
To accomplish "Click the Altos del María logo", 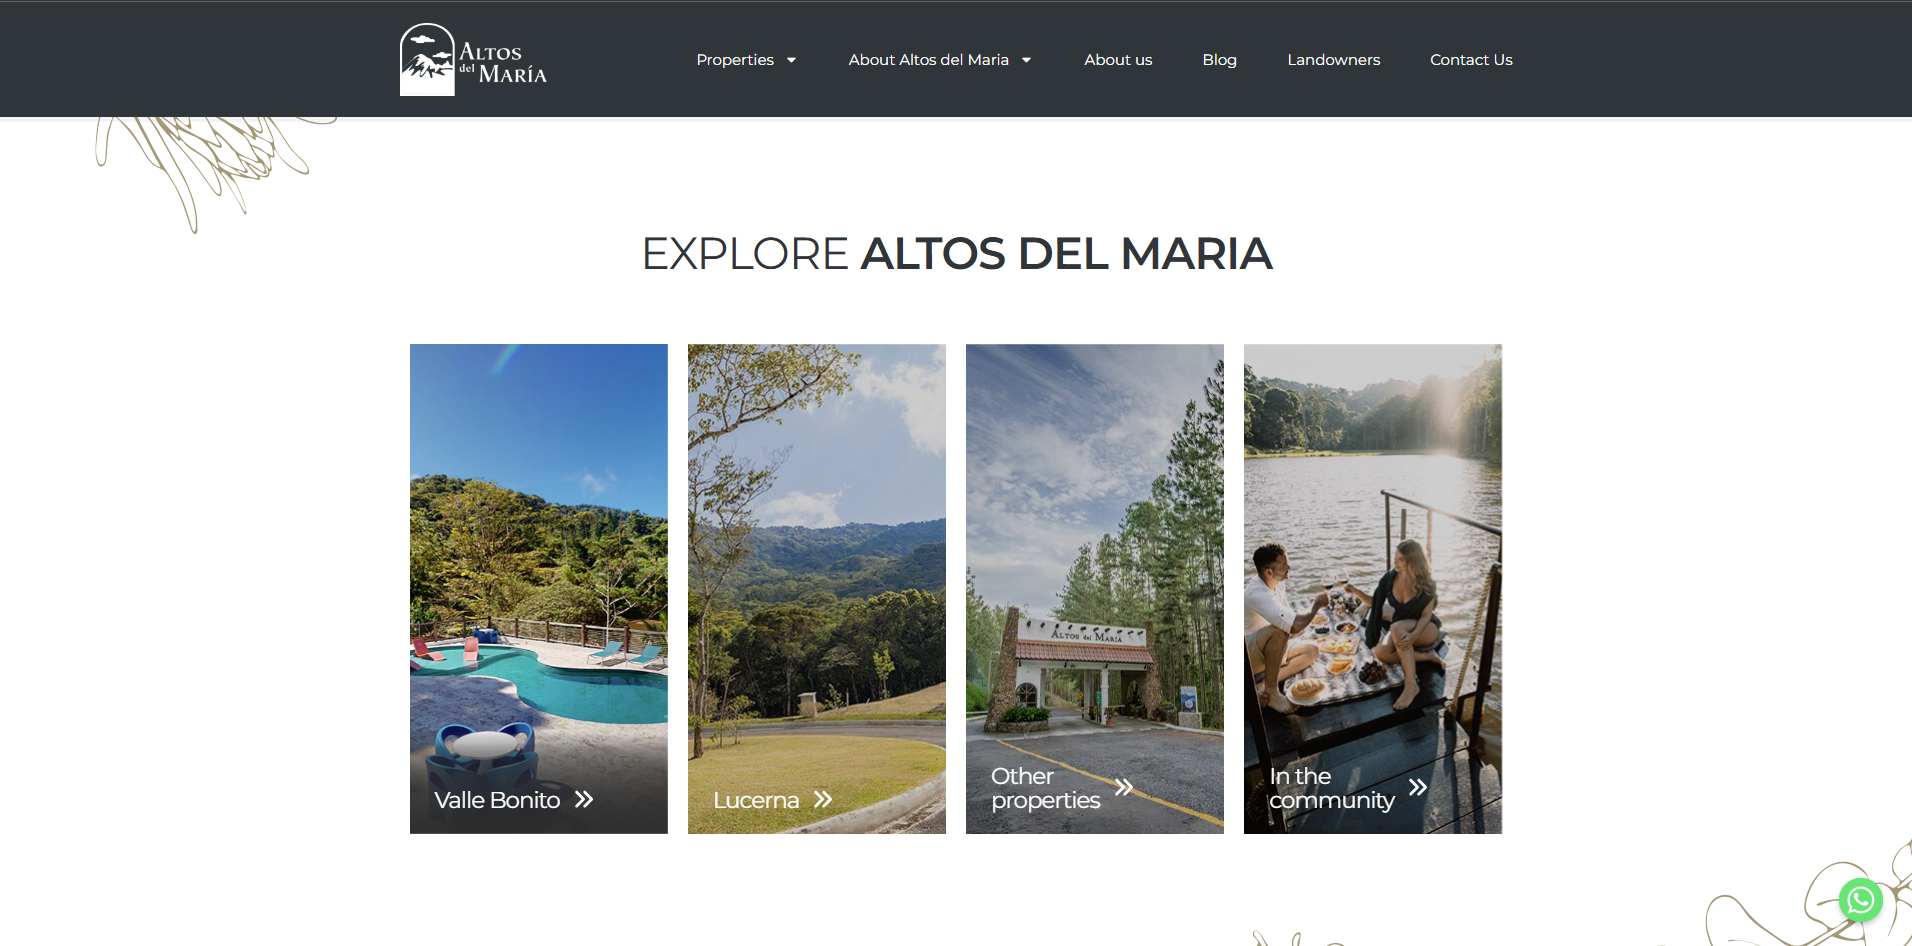I will (473, 60).
